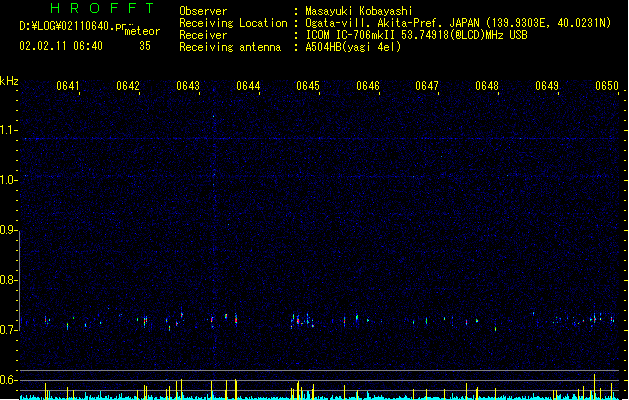Click the 0650 time marker
The image size is (629, 400).
tap(607, 86)
